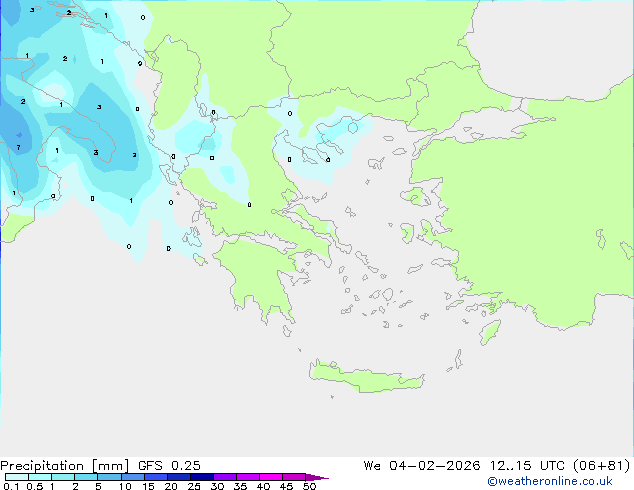Image resolution: width=634 pixels, height=490 pixels.
Task: Click the legend label '40'
Action: click(263, 486)
